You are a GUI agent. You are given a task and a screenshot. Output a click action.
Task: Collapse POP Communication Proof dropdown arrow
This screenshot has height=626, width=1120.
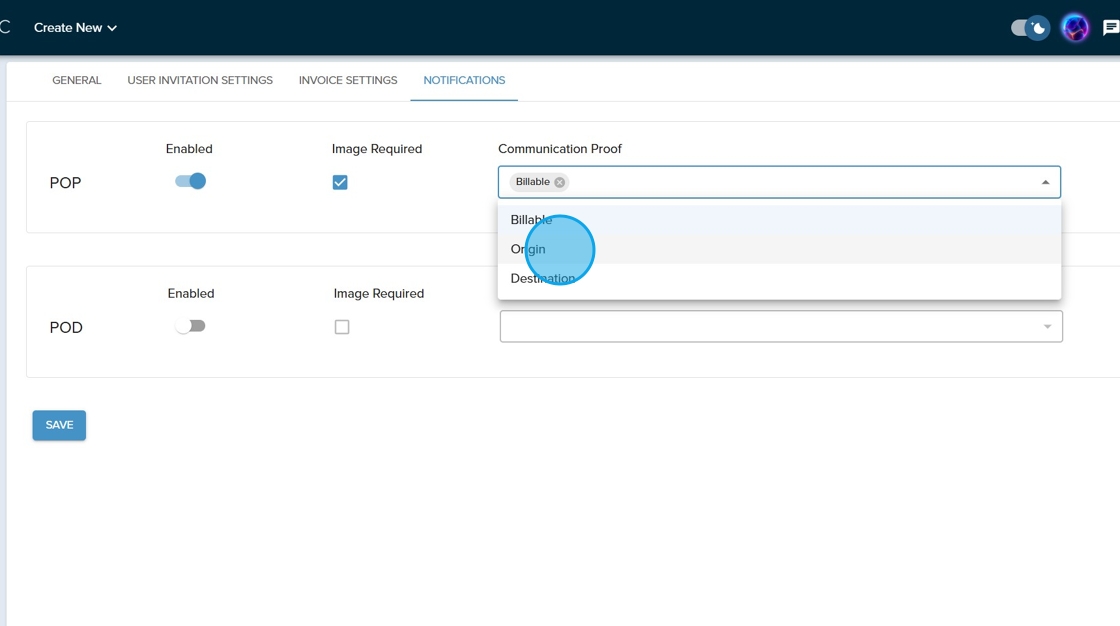click(x=1045, y=182)
